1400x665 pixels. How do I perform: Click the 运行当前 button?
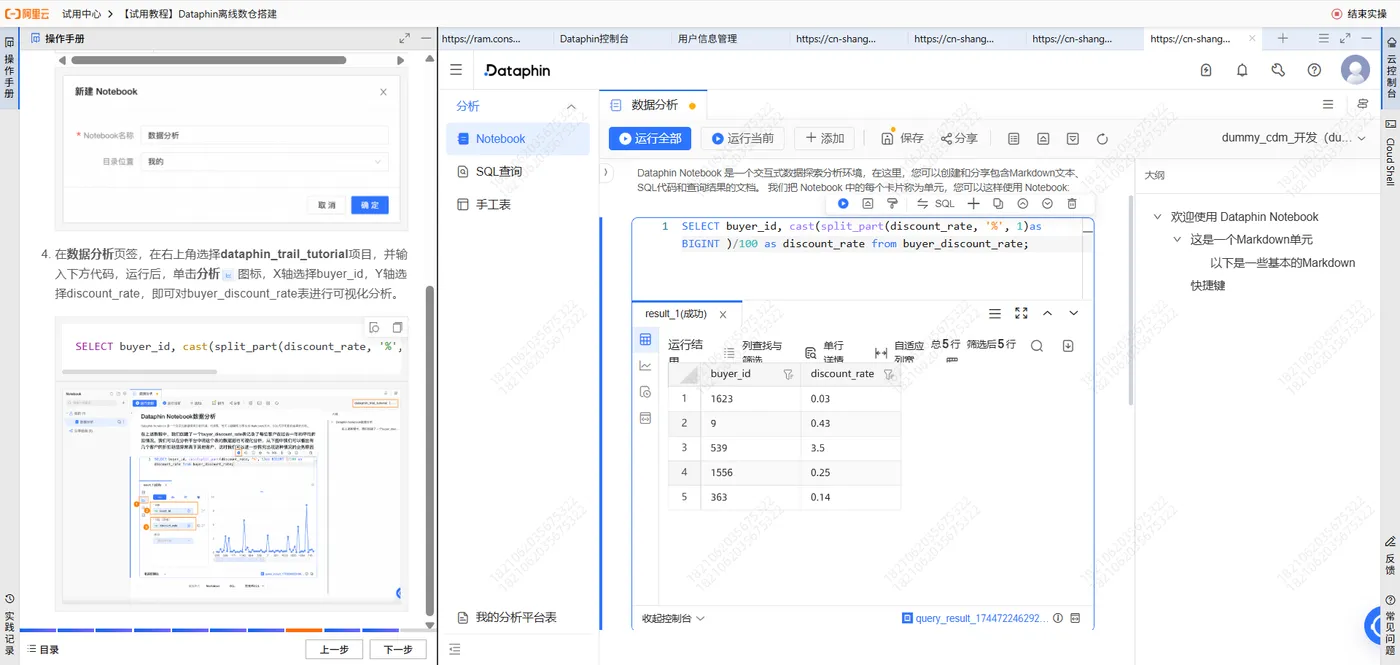741,138
